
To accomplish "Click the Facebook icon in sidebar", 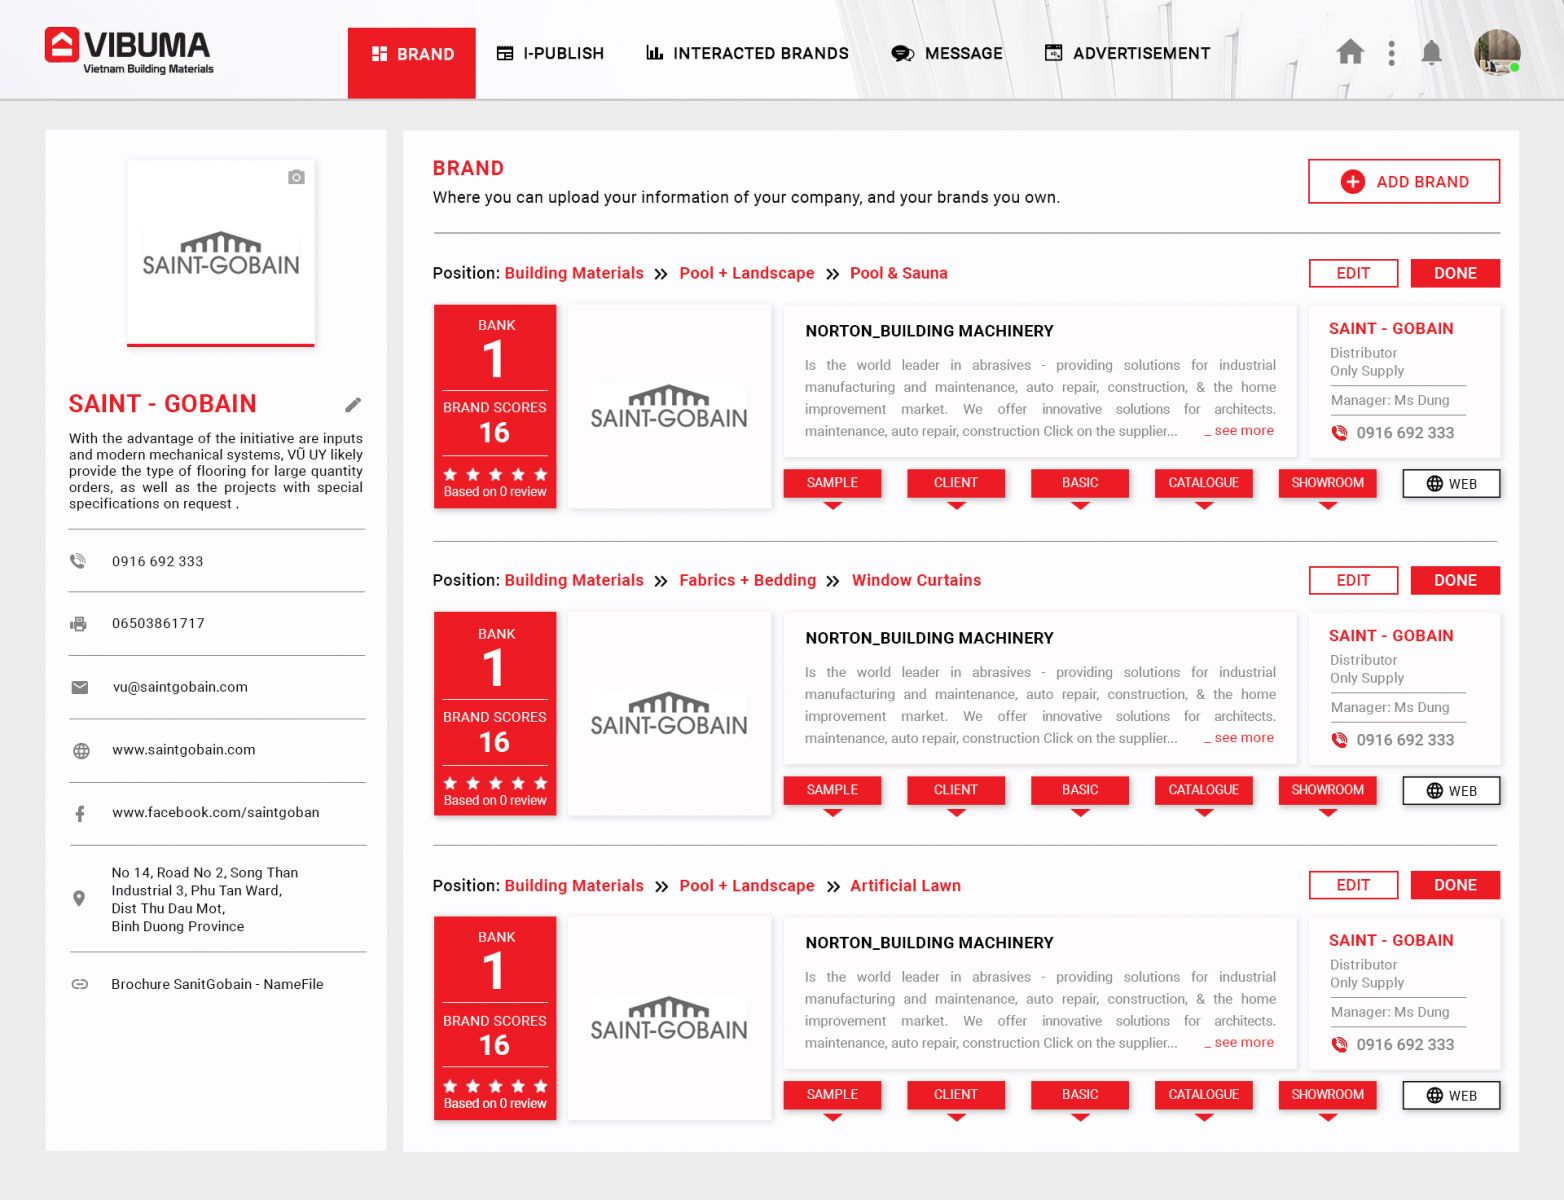I will click(x=80, y=813).
